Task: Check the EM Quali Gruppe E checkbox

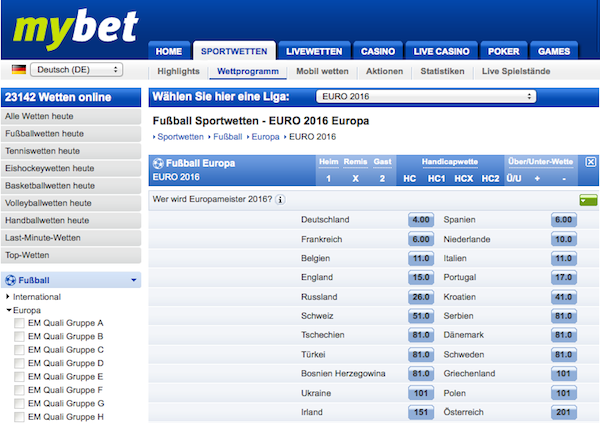Action: [x=19, y=377]
